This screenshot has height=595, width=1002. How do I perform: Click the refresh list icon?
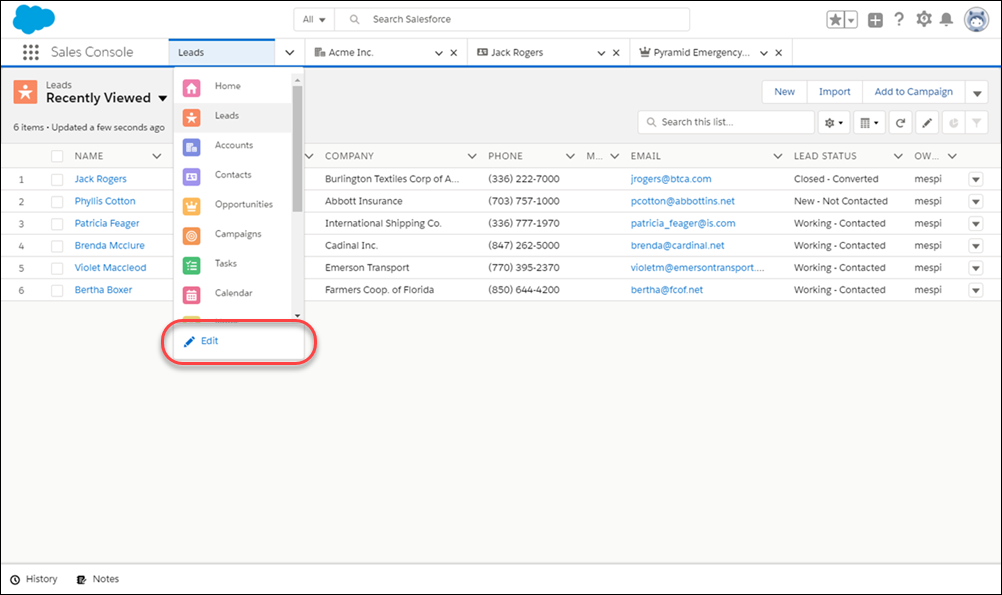pyautogui.click(x=900, y=123)
